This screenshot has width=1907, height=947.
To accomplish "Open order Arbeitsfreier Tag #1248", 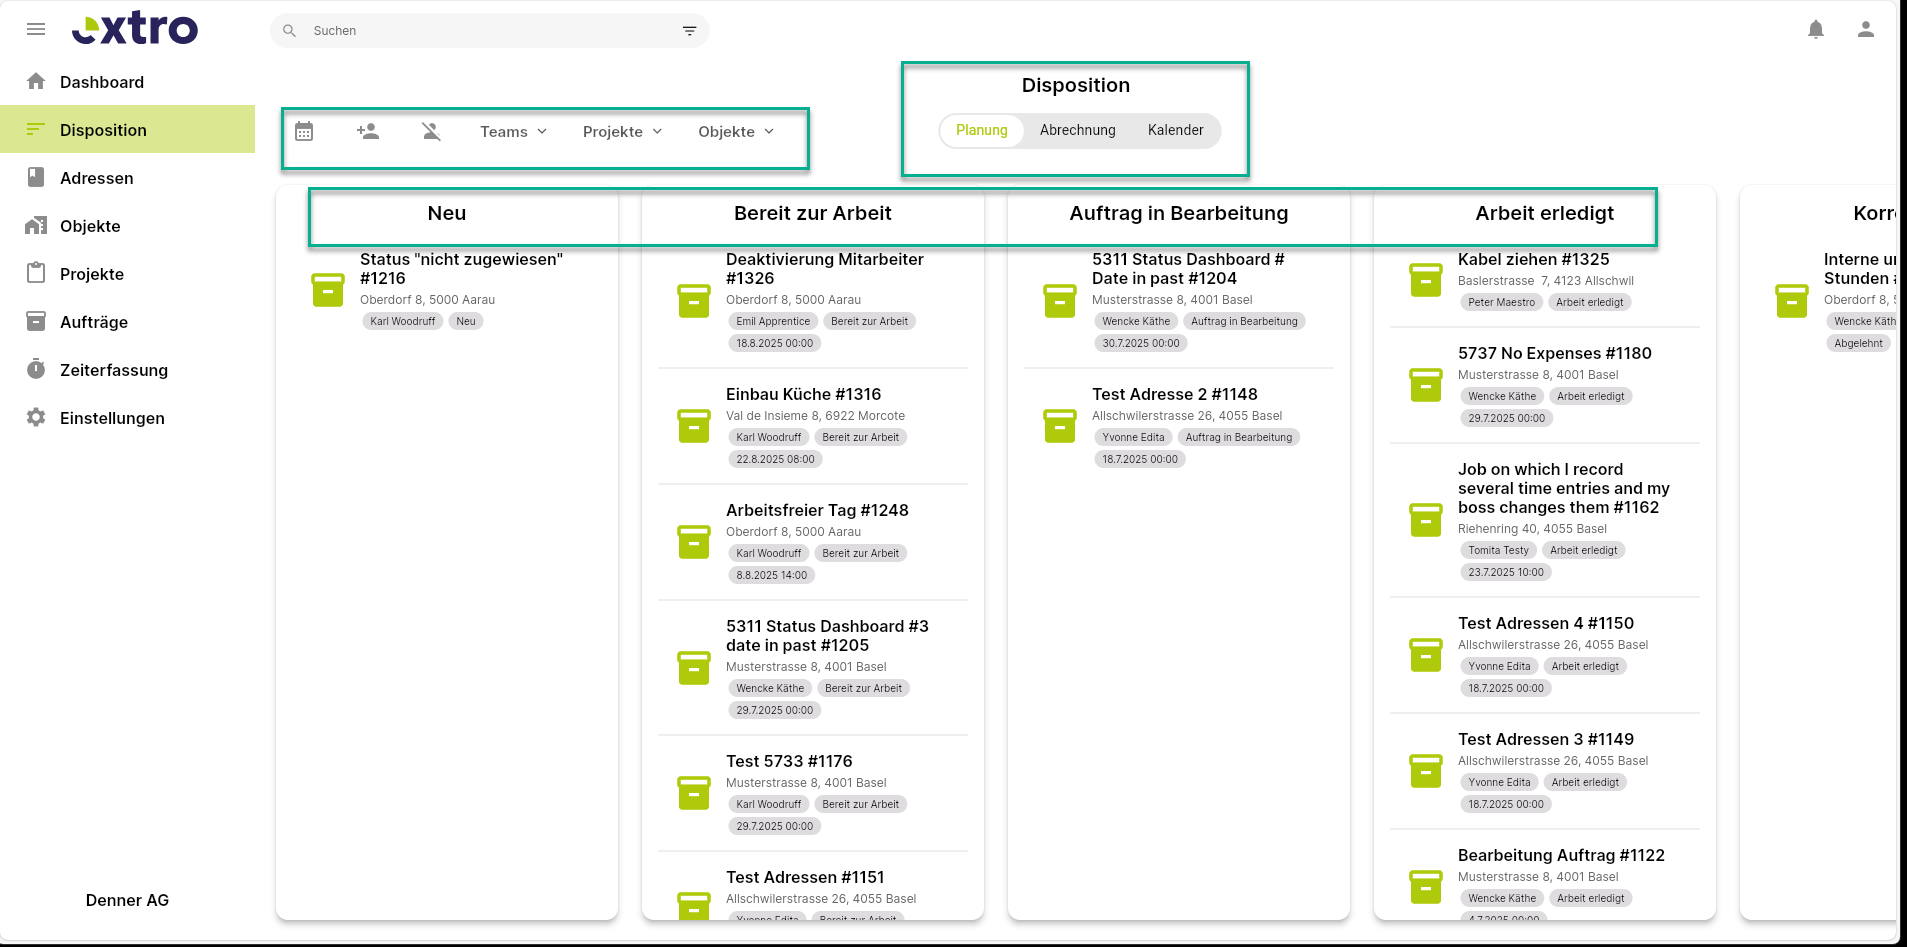I will point(817,510).
